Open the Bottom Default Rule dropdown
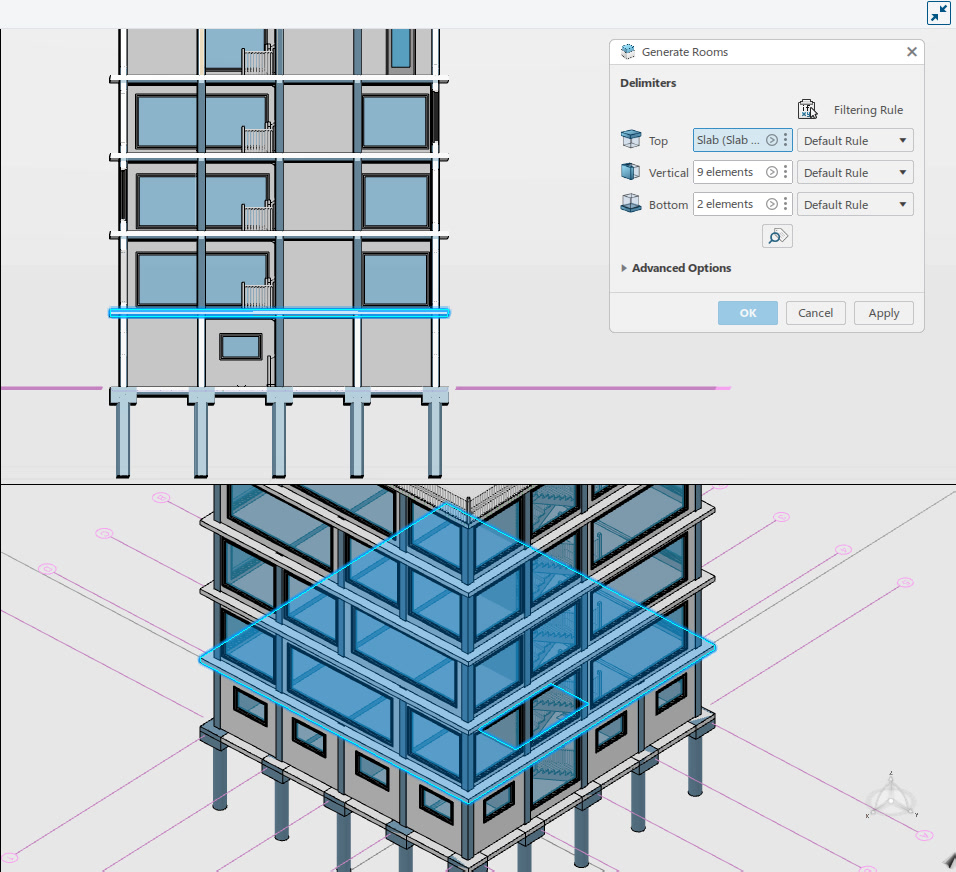 855,204
